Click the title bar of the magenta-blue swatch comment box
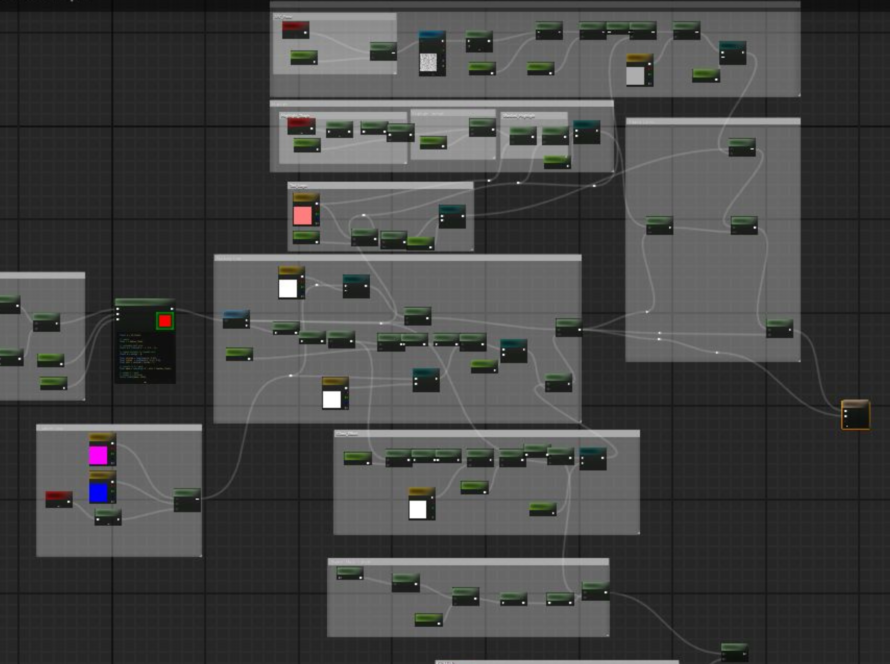This screenshot has width=890, height=664. pos(119,429)
